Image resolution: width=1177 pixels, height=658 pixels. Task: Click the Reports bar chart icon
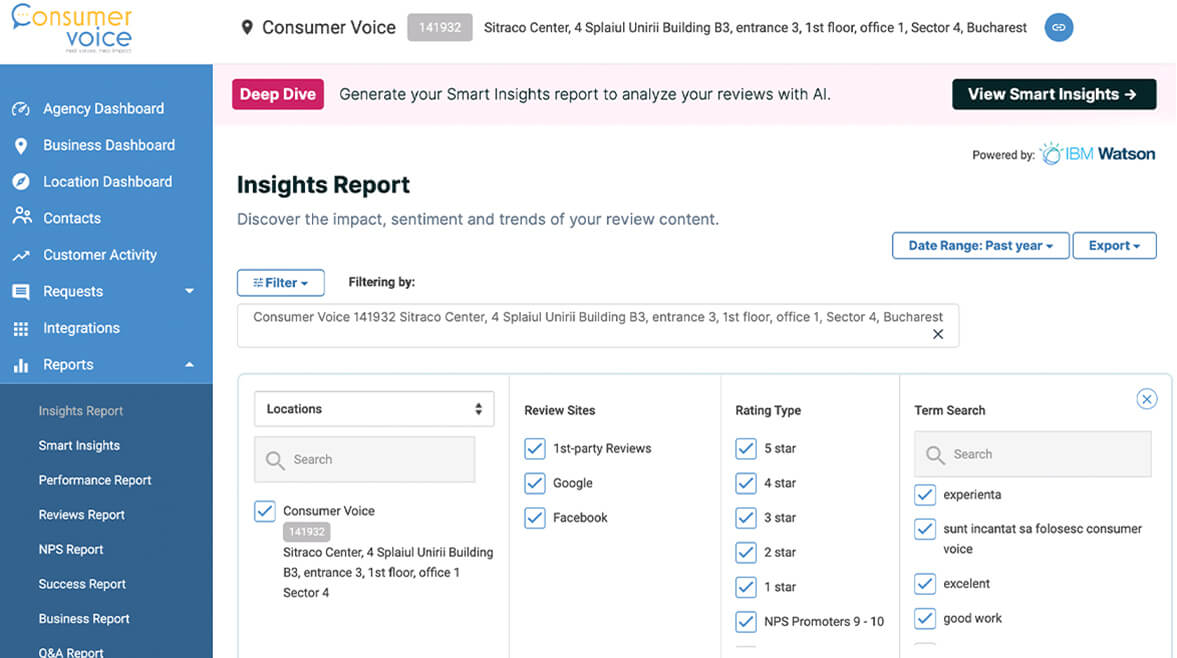(21, 365)
